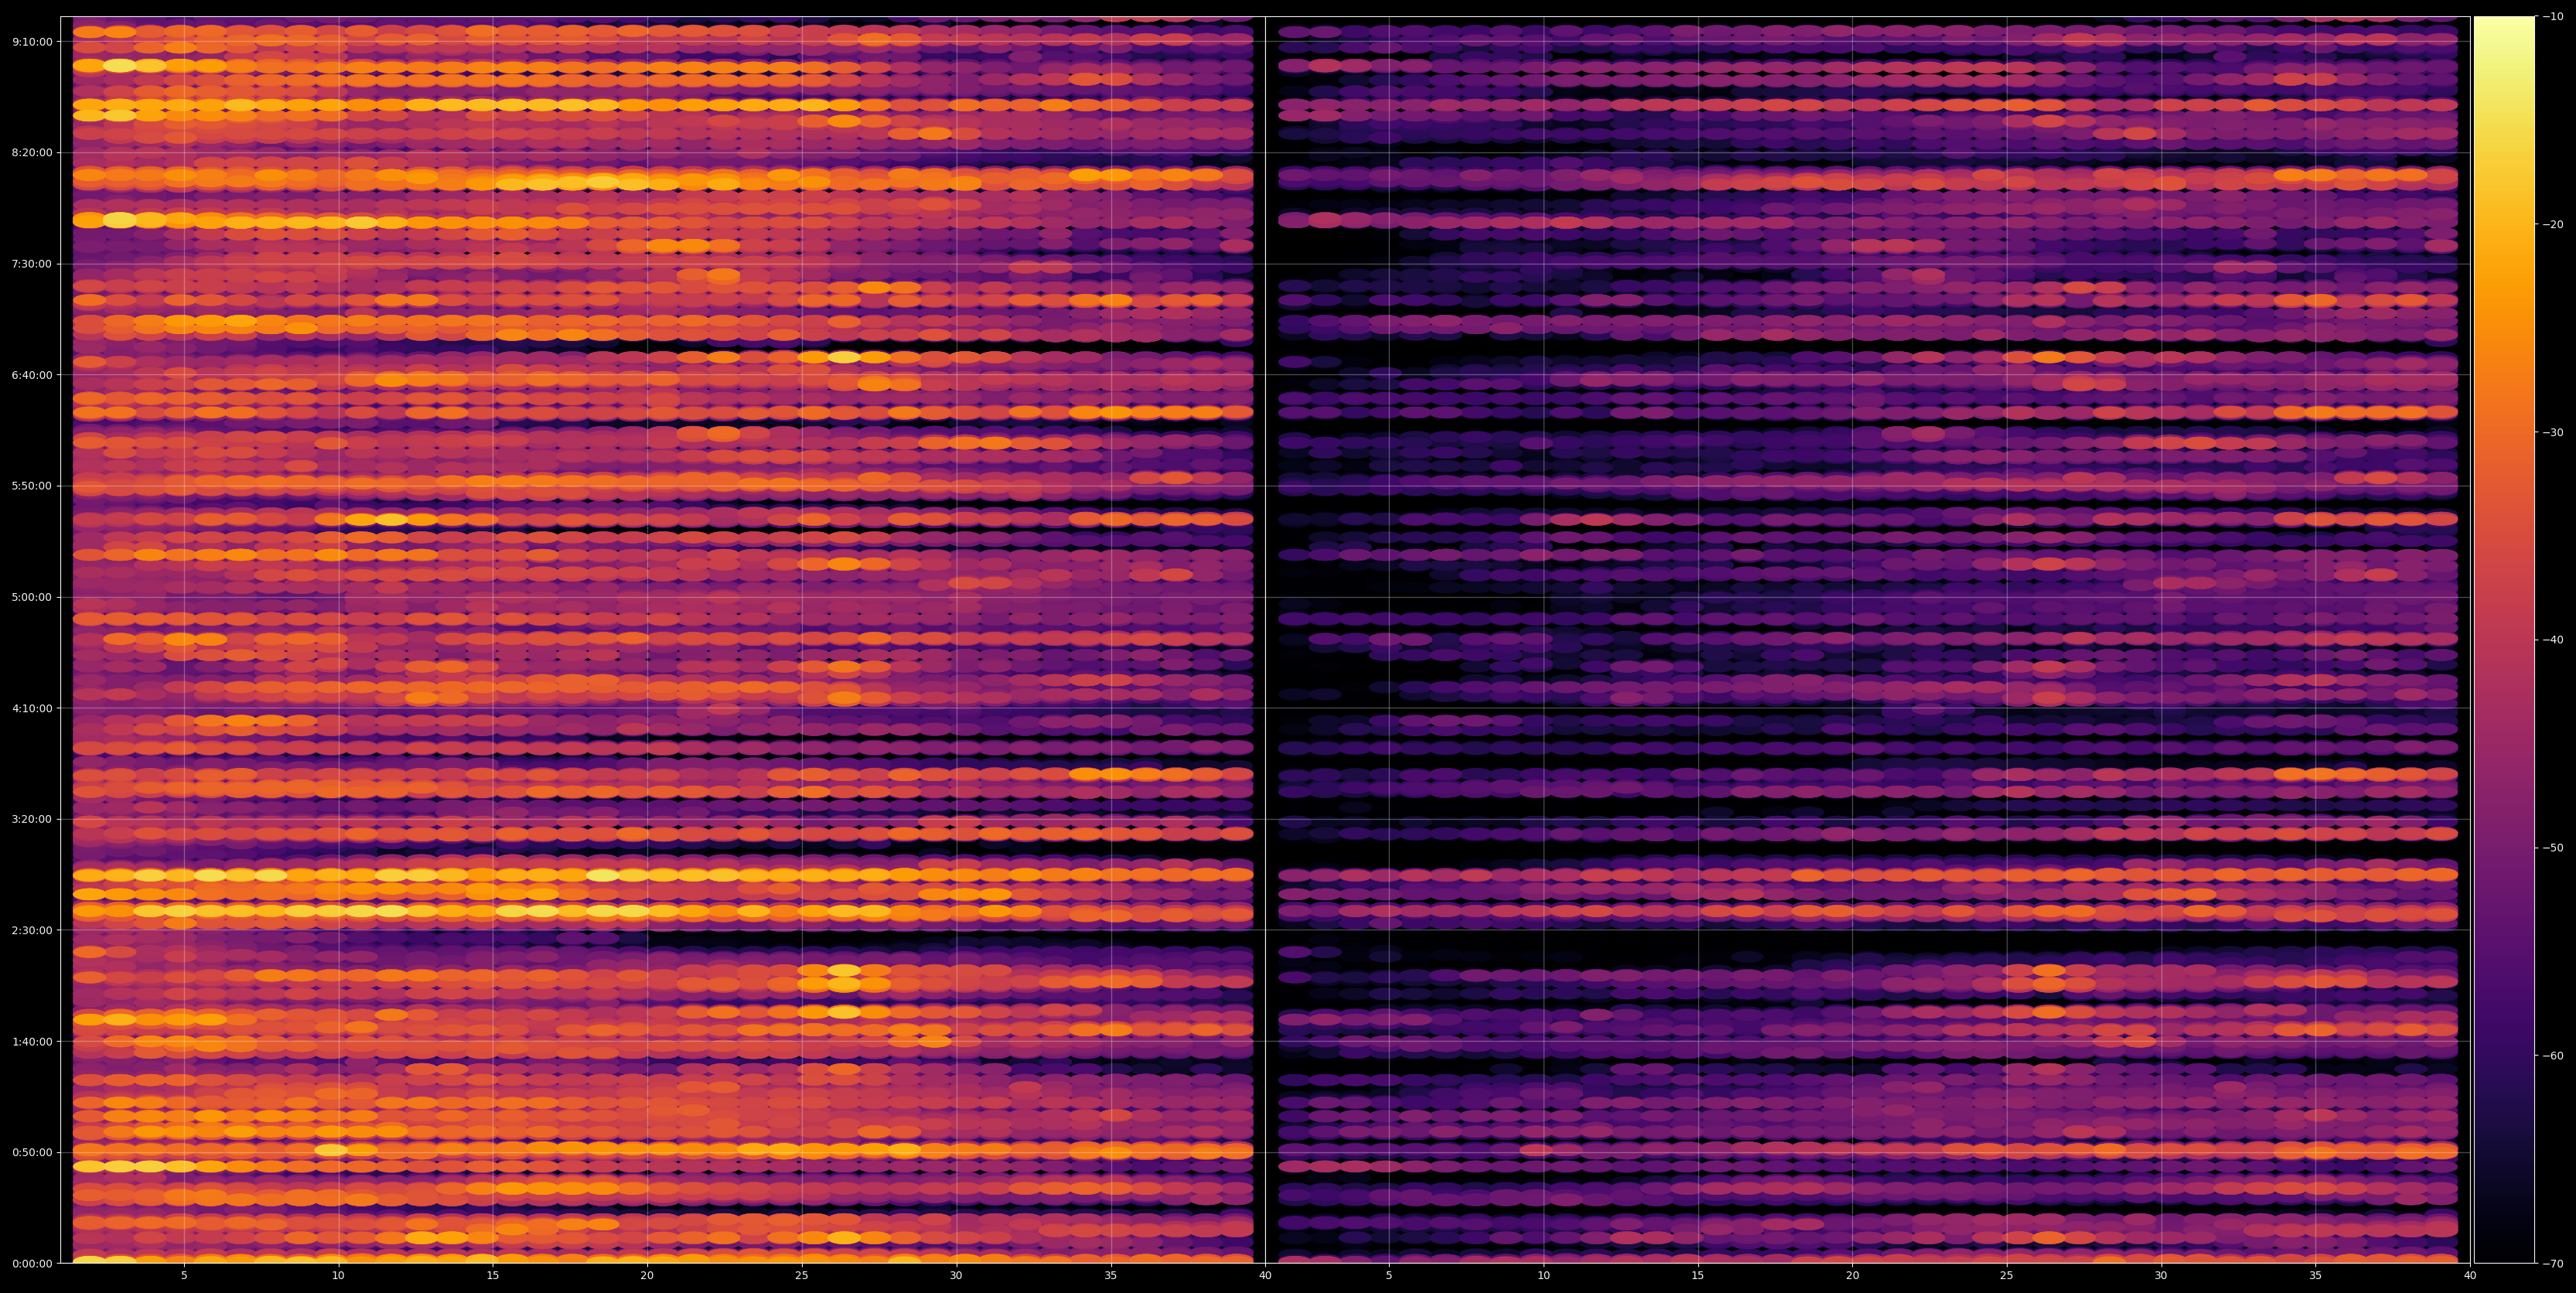The width and height of the screenshot is (2576, 1293).
Task: Click x-axis tick 25 under the left heatmap
Action: [x=802, y=1276]
